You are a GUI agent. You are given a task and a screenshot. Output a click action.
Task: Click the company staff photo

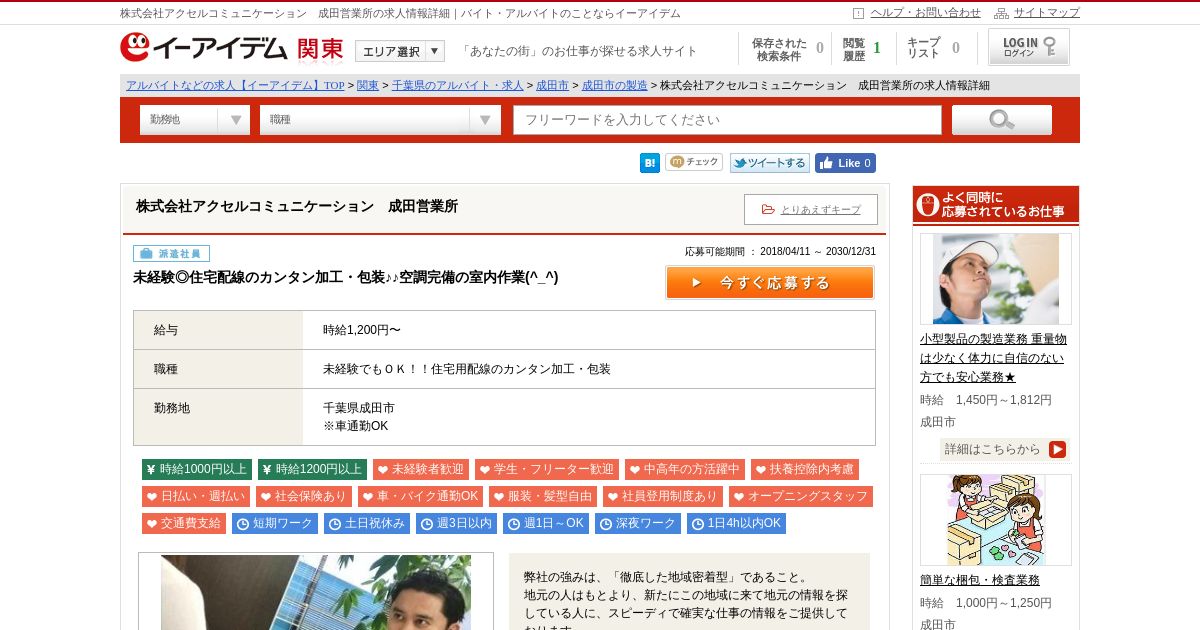point(316,592)
